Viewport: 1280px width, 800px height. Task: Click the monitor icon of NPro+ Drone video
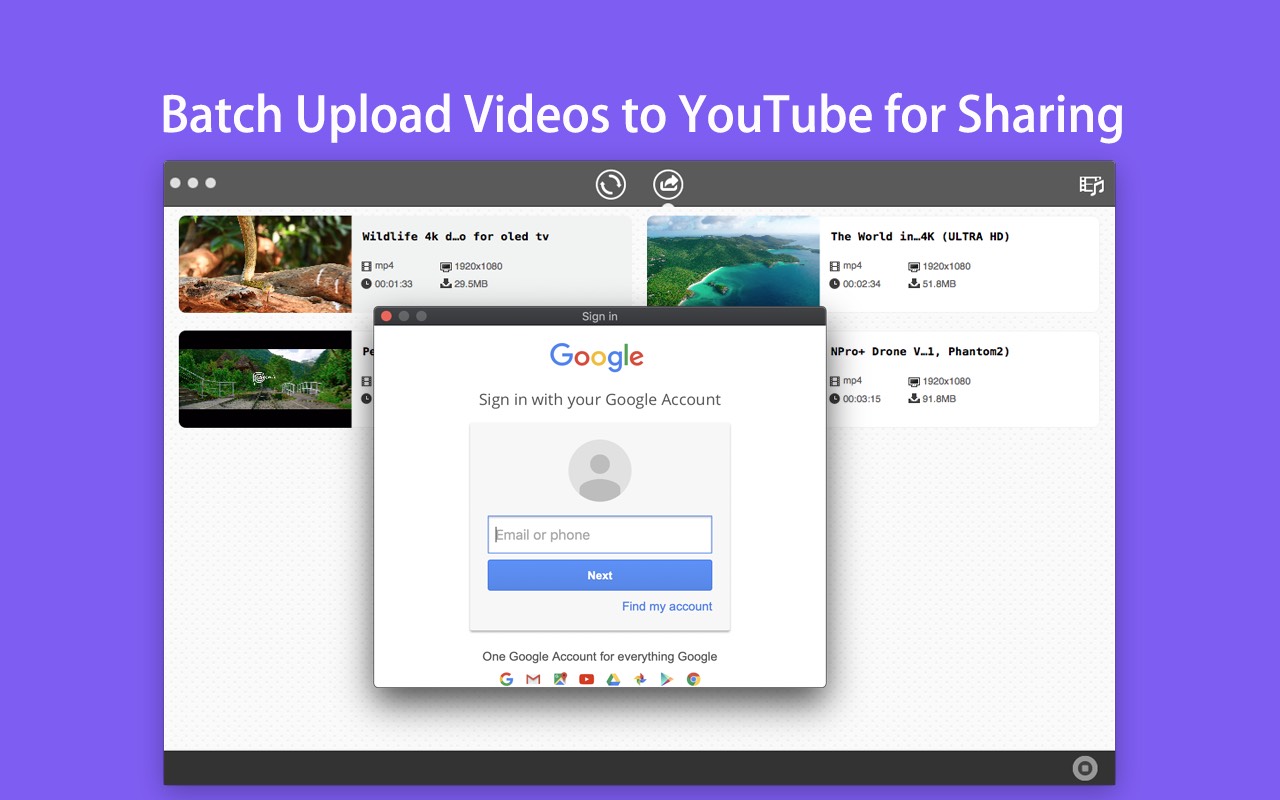(914, 381)
